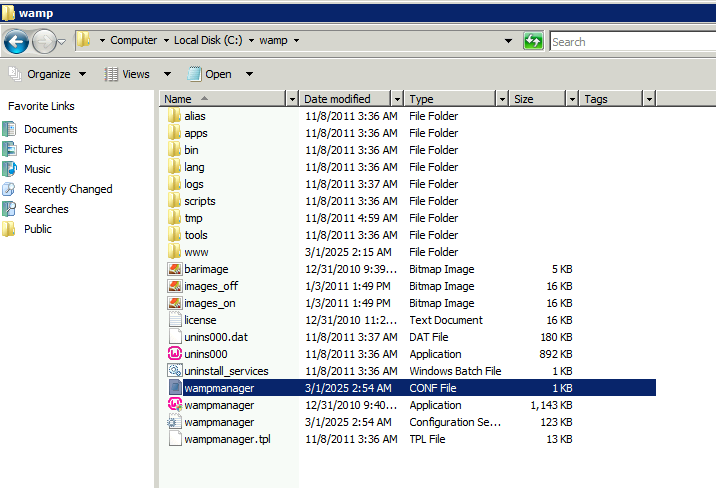This screenshot has width=716, height=488.
Task: Sort files by Type column
Action: [450, 99]
